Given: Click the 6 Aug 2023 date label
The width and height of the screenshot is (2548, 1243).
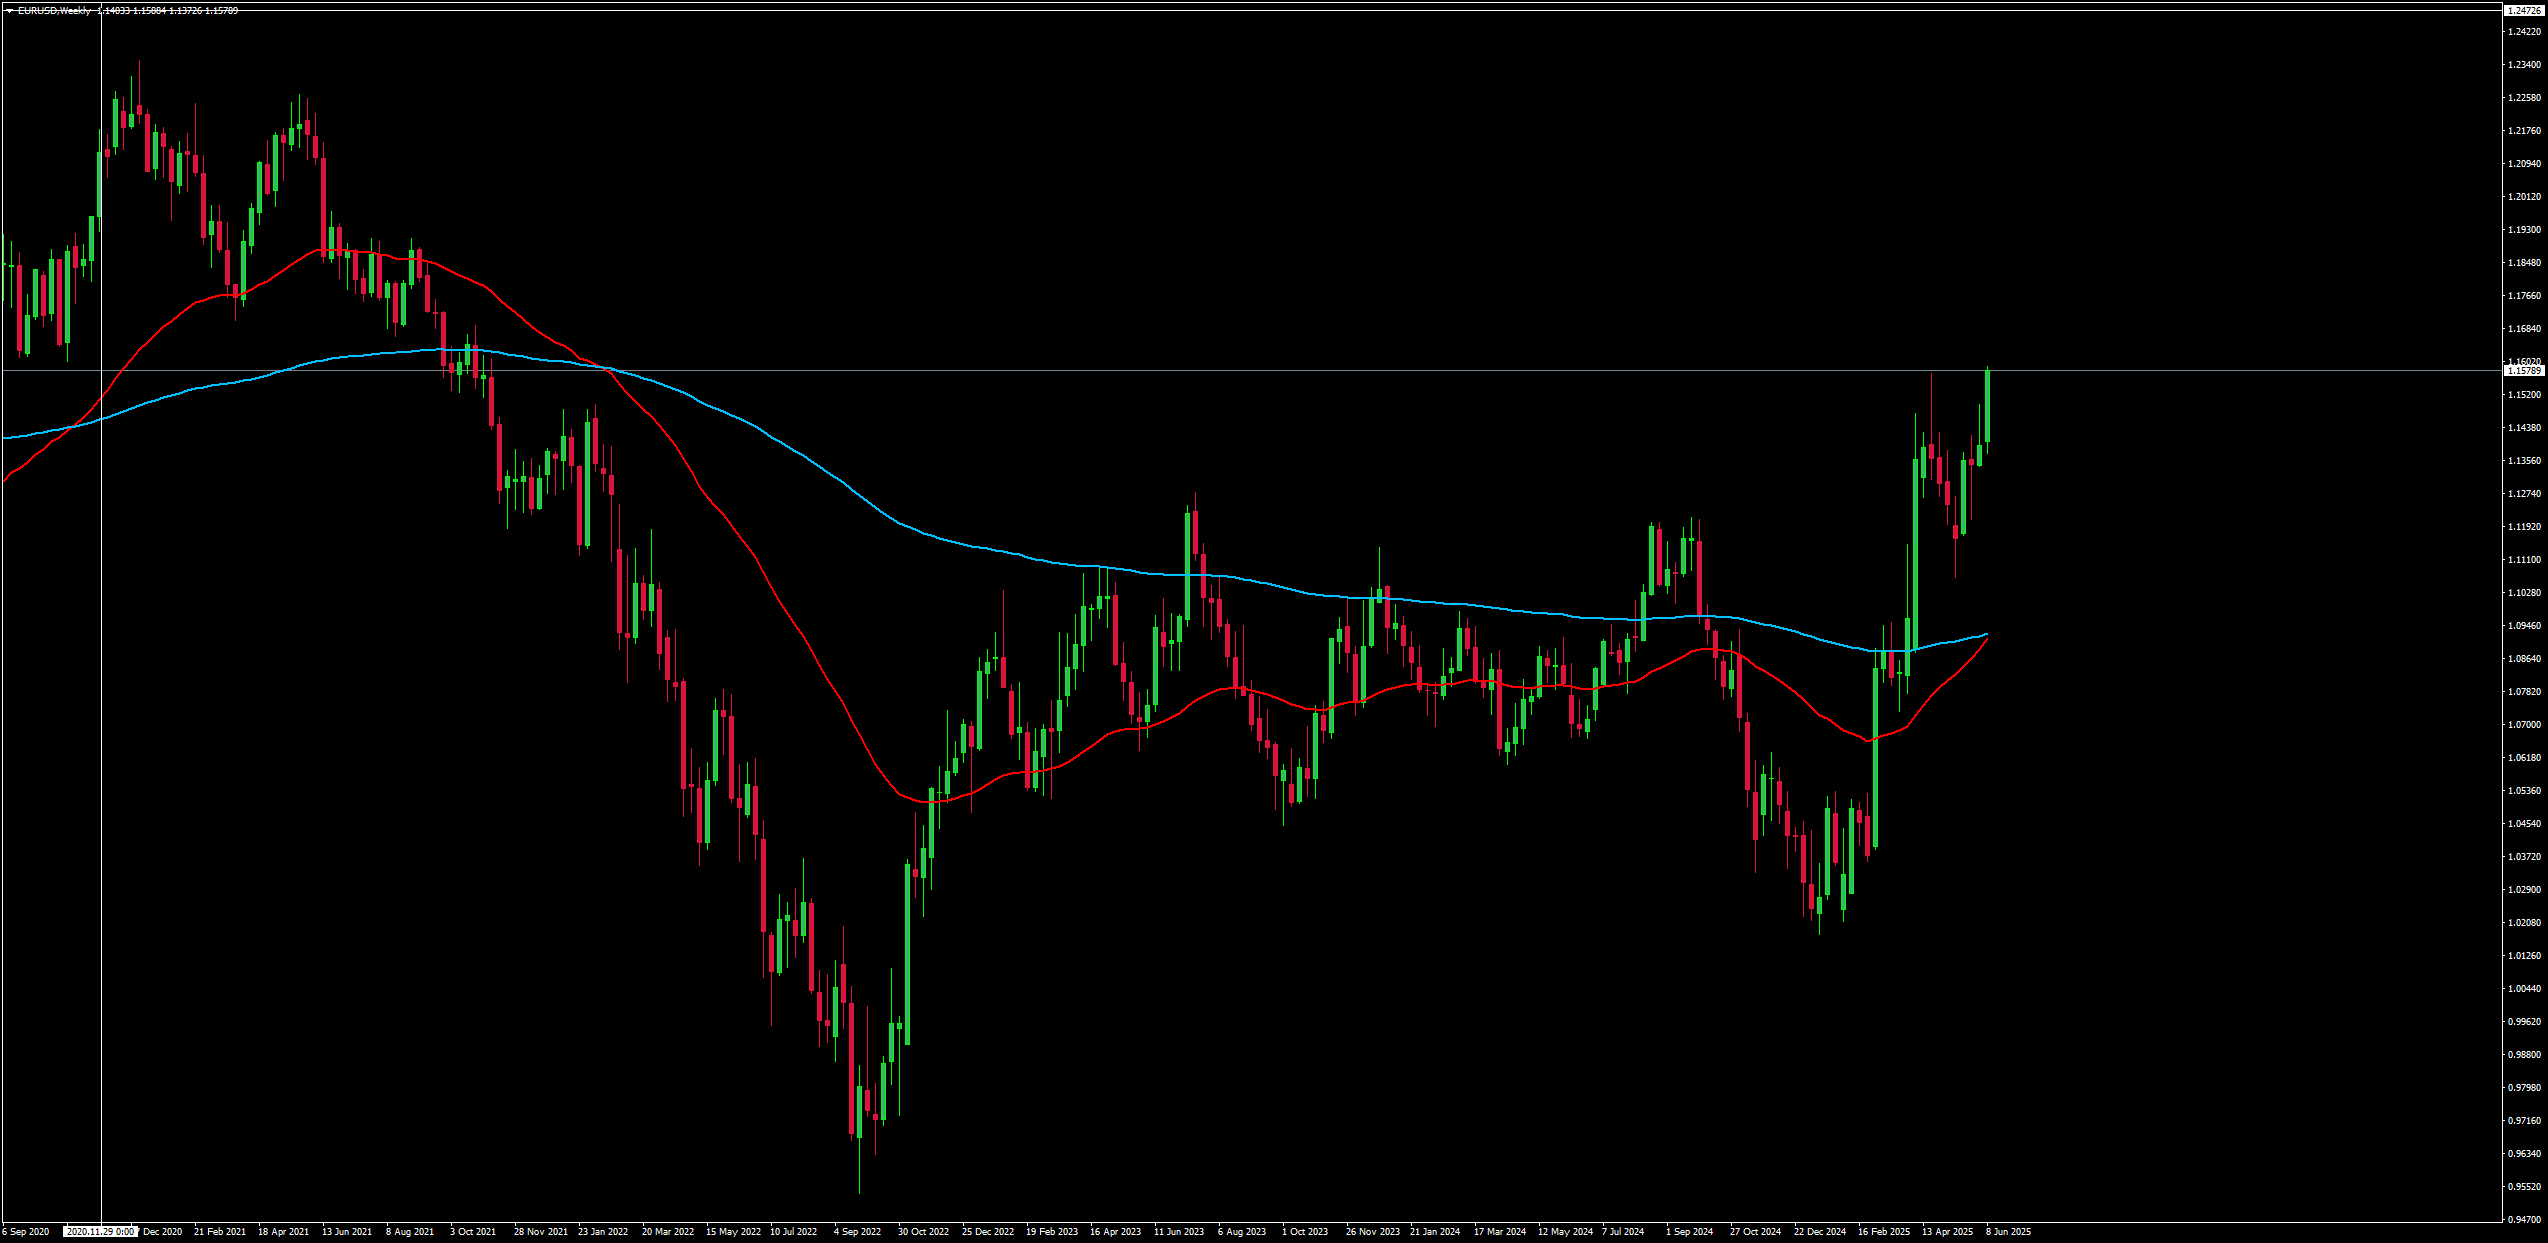Looking at the screenshot, I should pyautogui.click(x=1242, y=1232).
